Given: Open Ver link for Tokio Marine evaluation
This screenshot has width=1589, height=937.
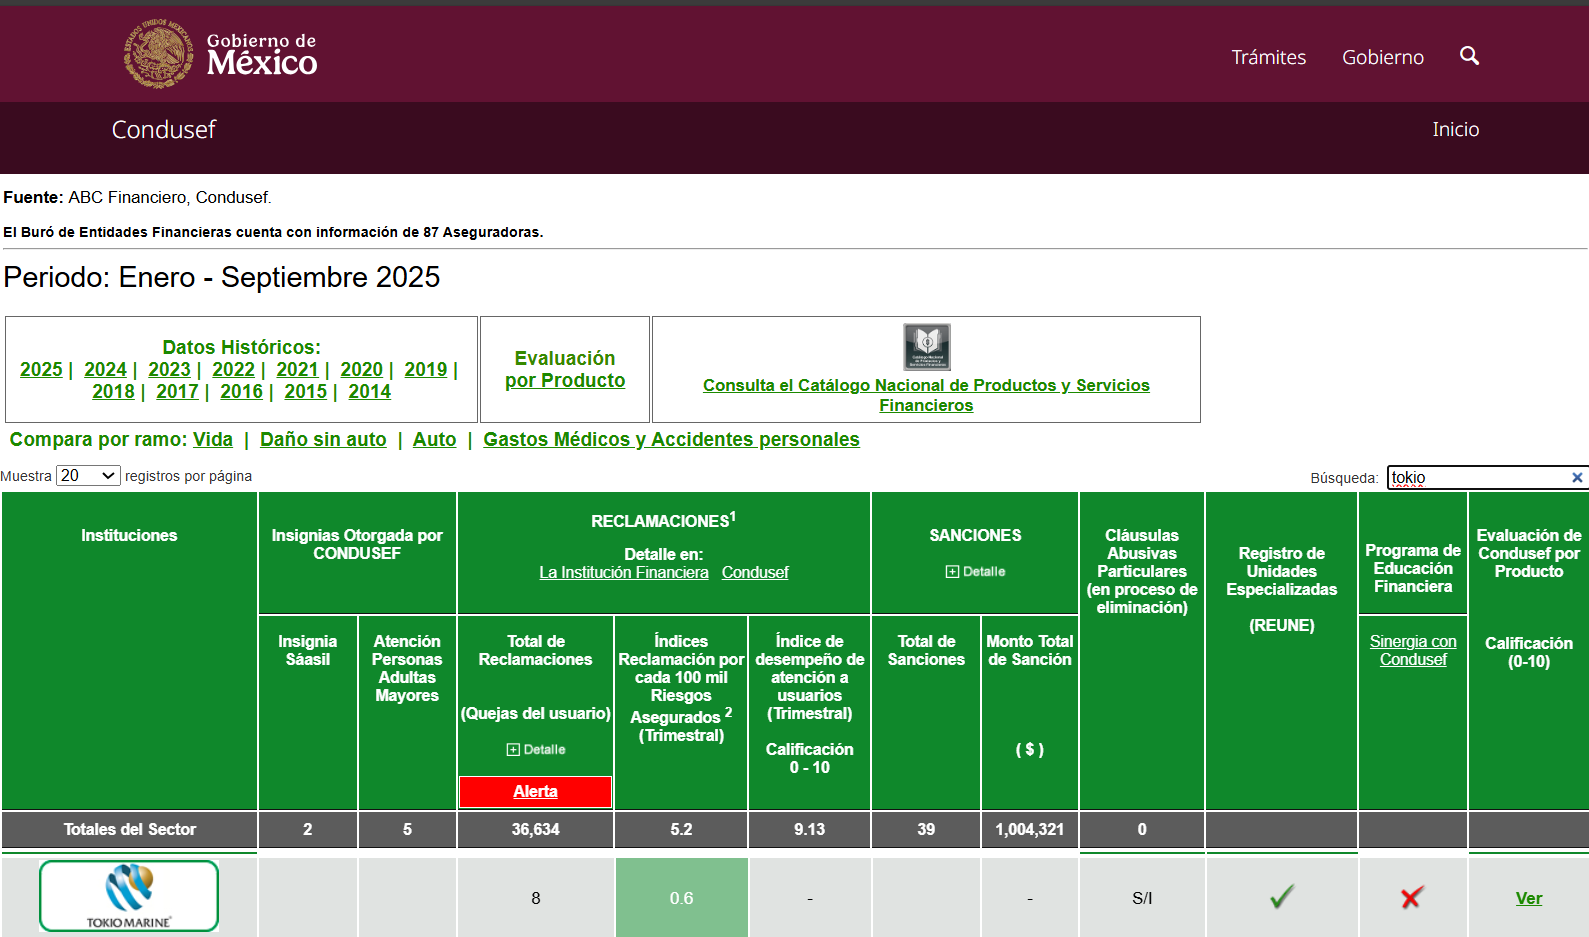Looking at the screenshot, I should [1528, 898].
